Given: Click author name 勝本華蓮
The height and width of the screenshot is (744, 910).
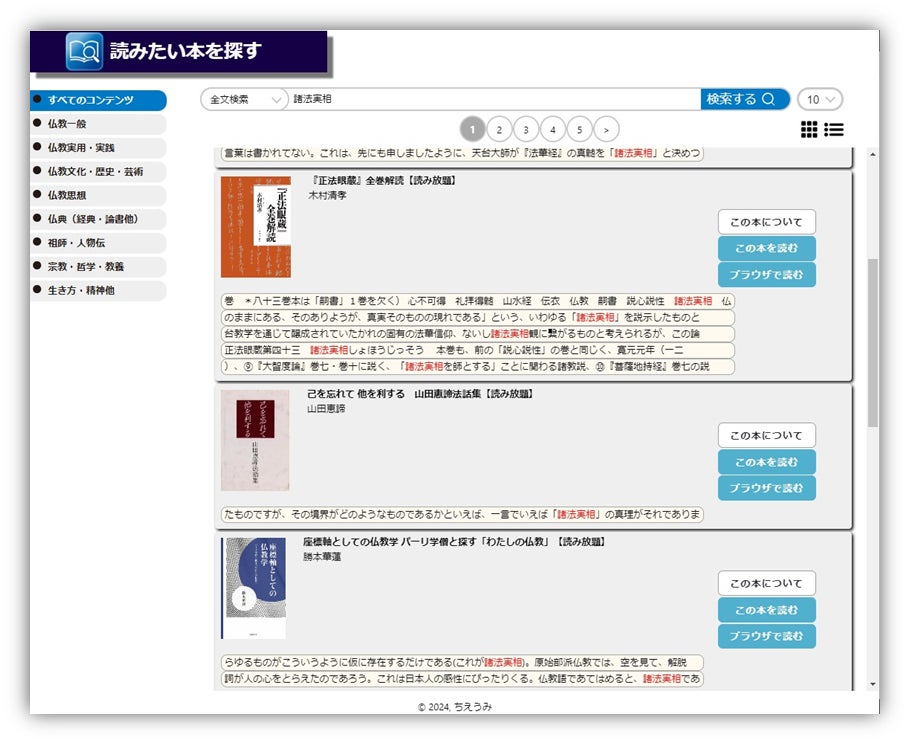Looking at the screenshot, I should point(322,557).
